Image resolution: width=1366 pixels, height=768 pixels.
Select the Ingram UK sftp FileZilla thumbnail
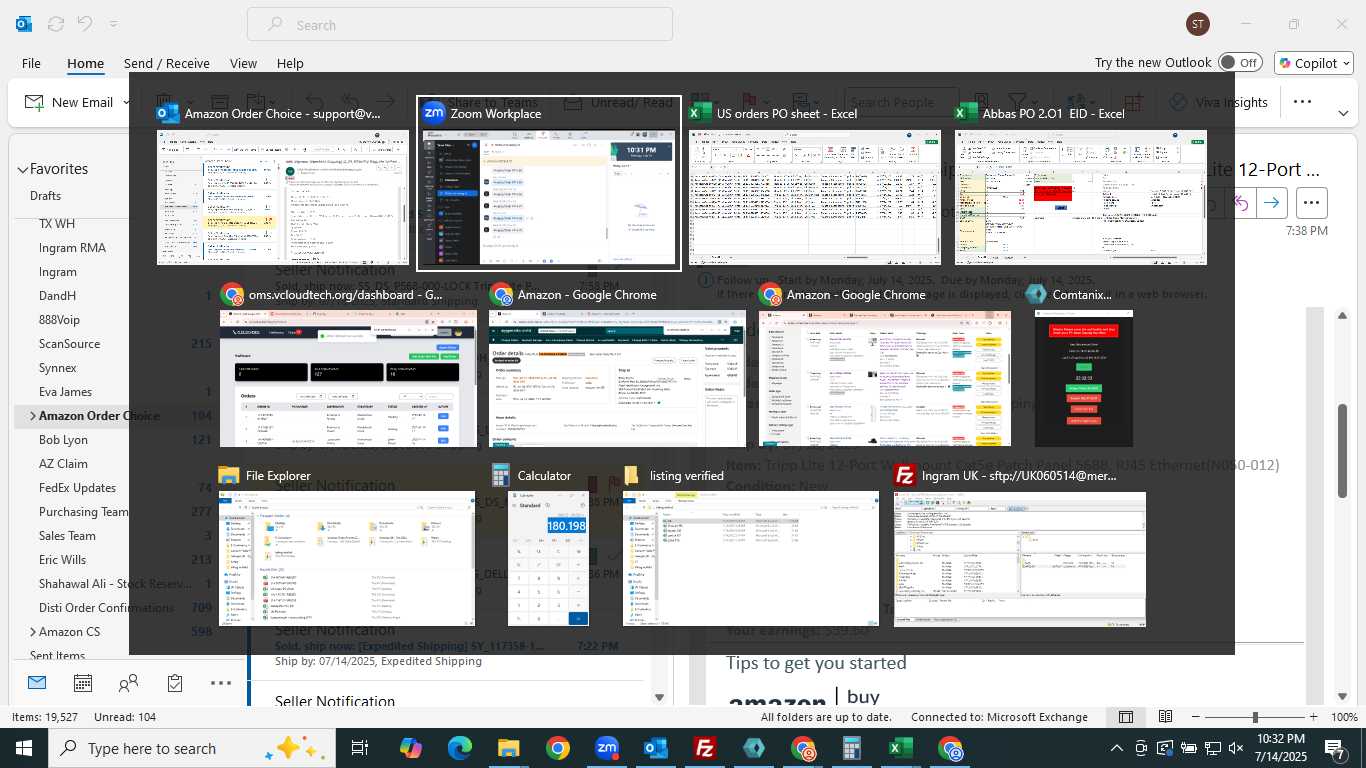click(1020, 546)
